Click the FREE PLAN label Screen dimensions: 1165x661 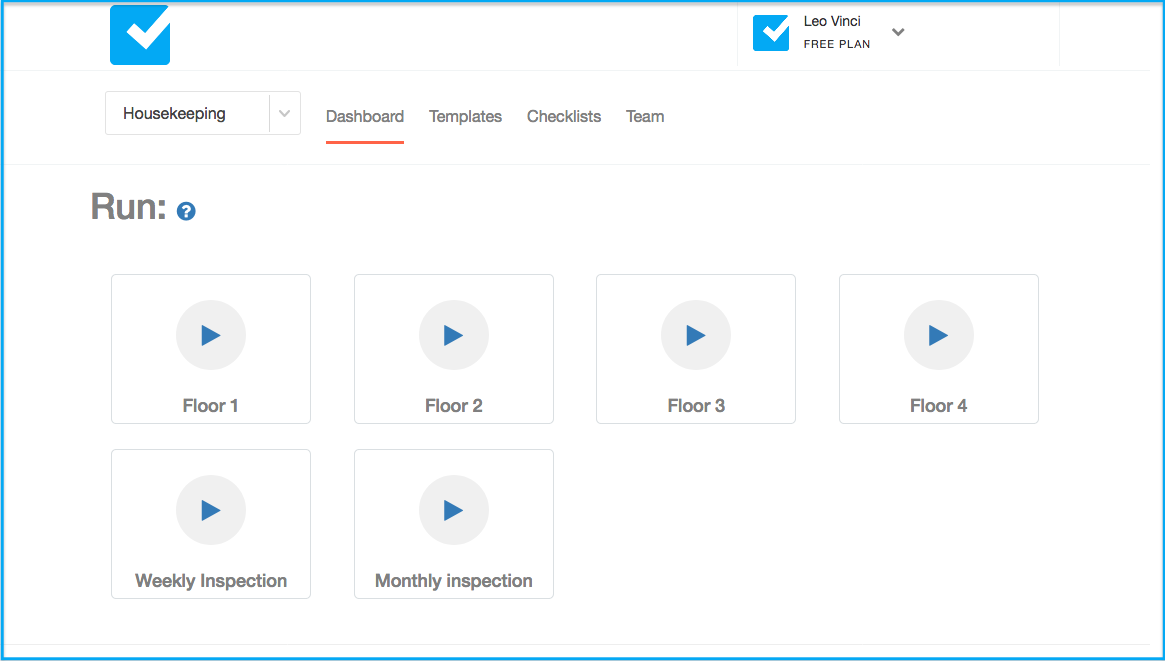coord(837,44)
